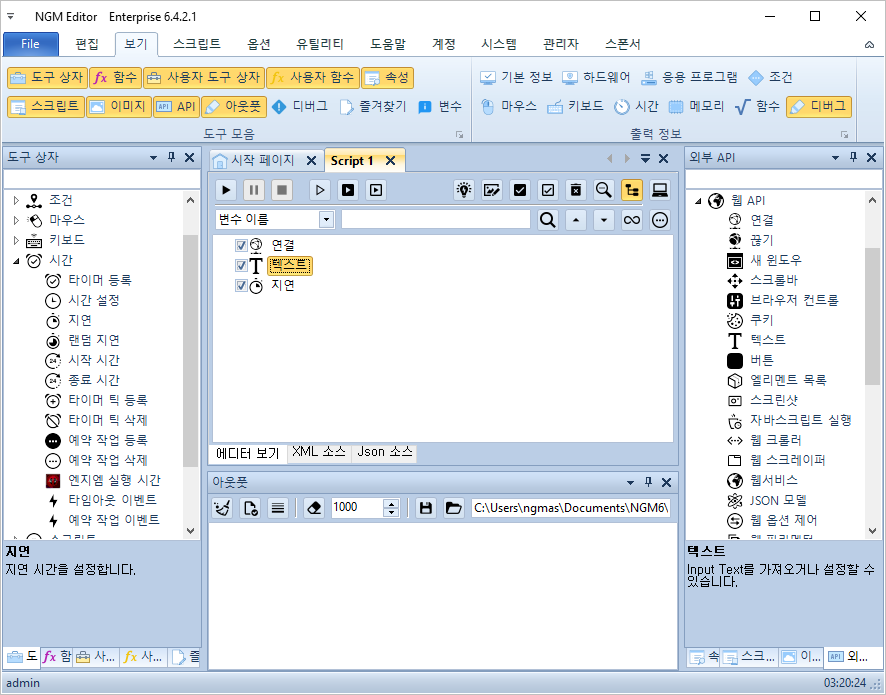Viewport: 886px width, 695px height.
Task: Open the File menu button
Action: tap(31, 44)
